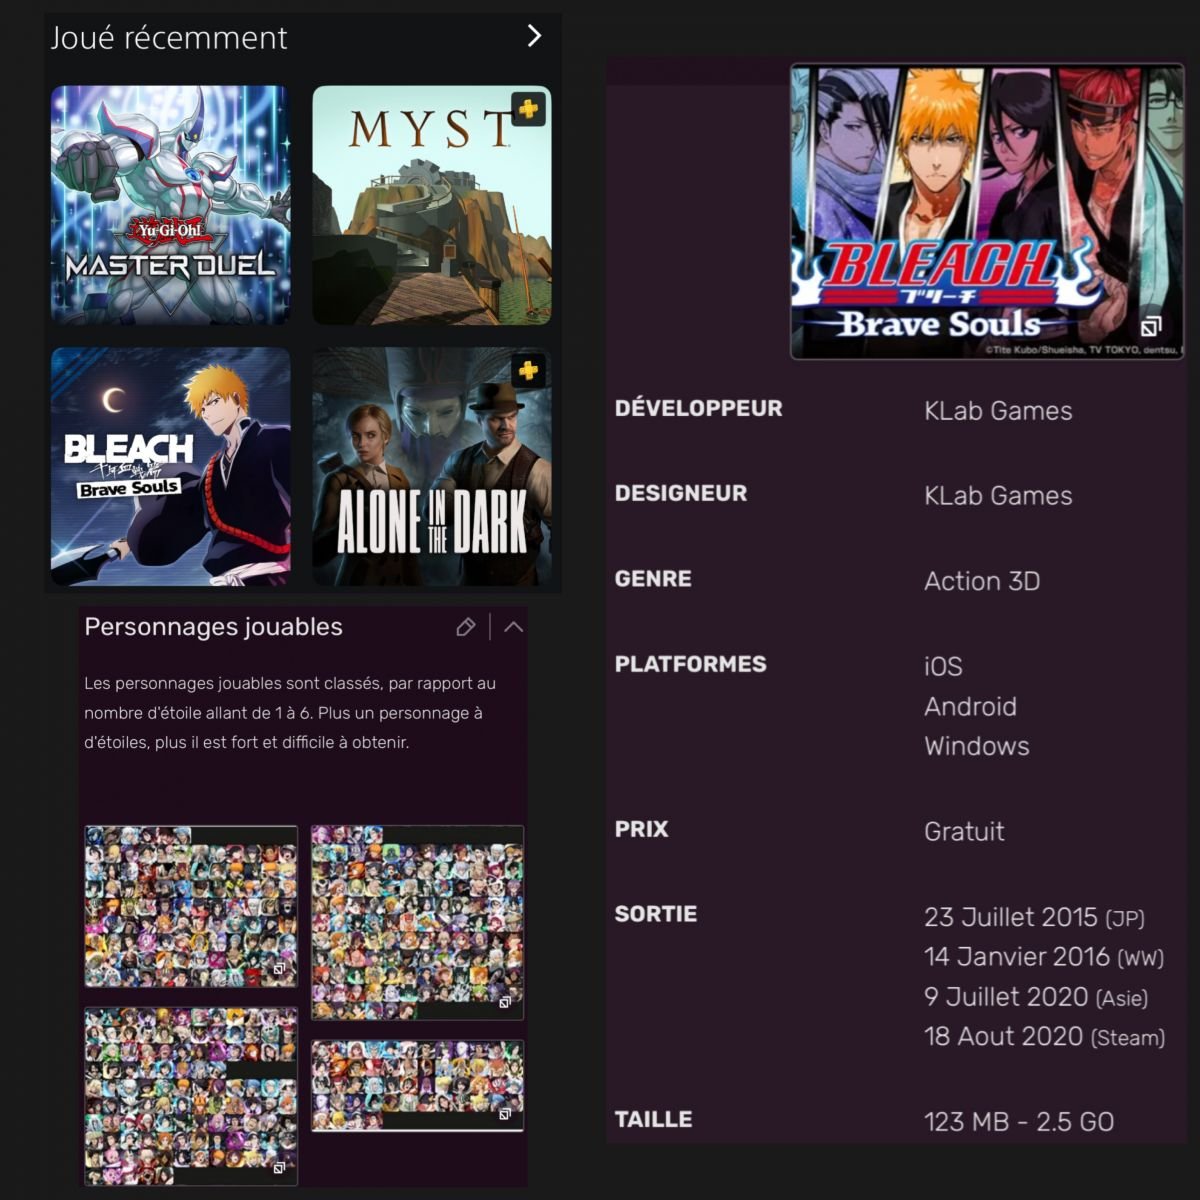Open Bleach Brave Souls game tile
1200x1200 pixels.
click(x=171, y=466)
